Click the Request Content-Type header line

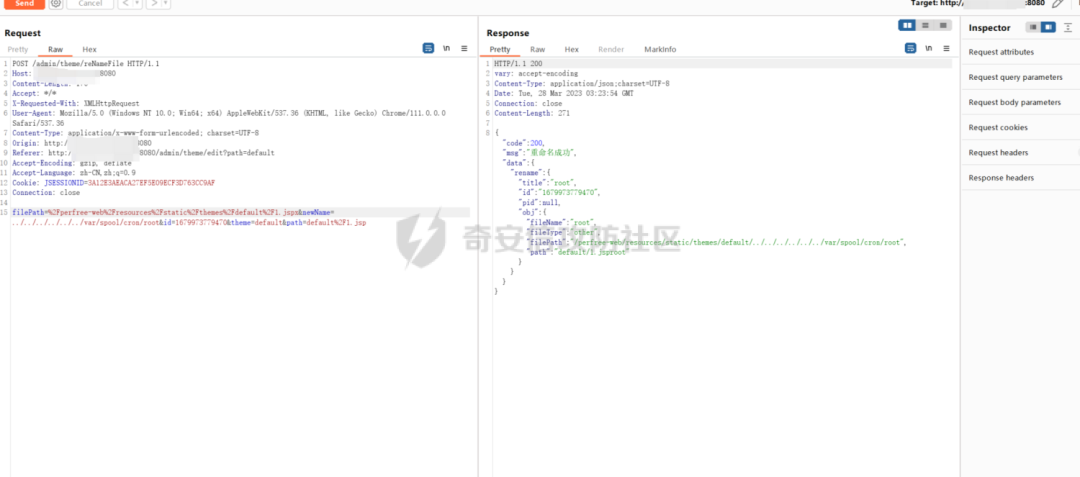136,133
